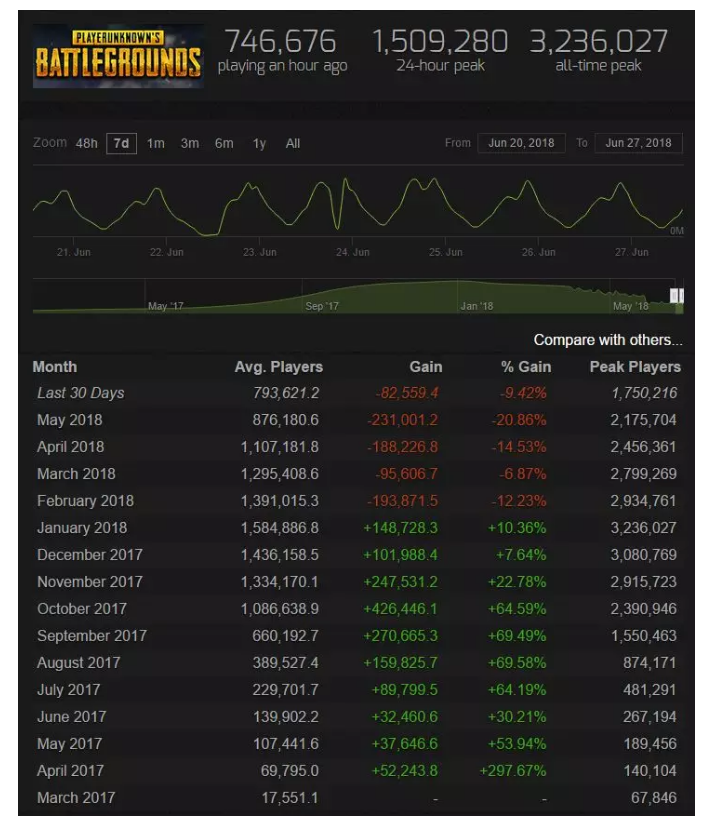Click the Sep '17 navigator label

[x=322, y=306]
